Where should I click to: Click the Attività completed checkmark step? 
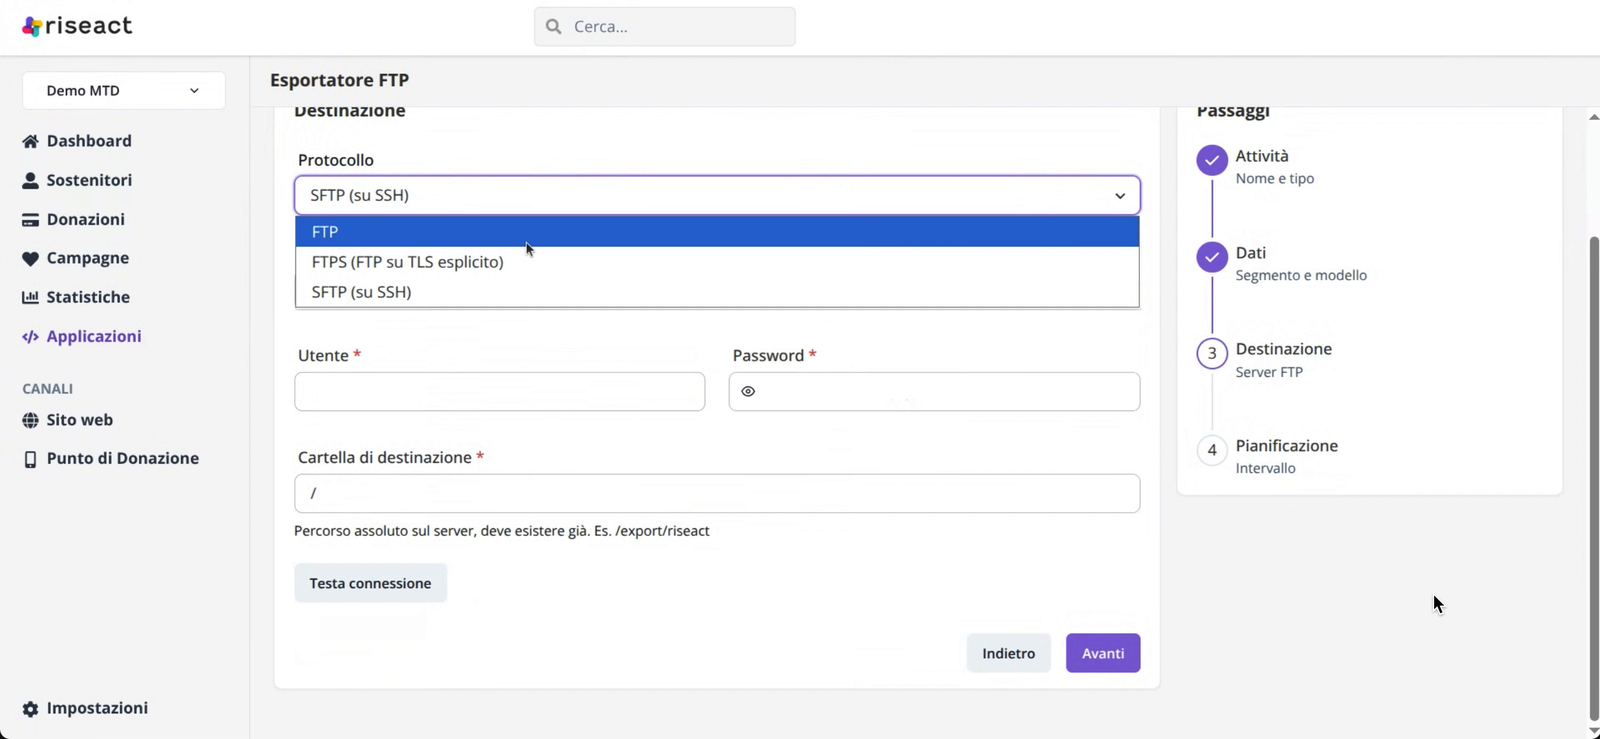[1212, 160]
